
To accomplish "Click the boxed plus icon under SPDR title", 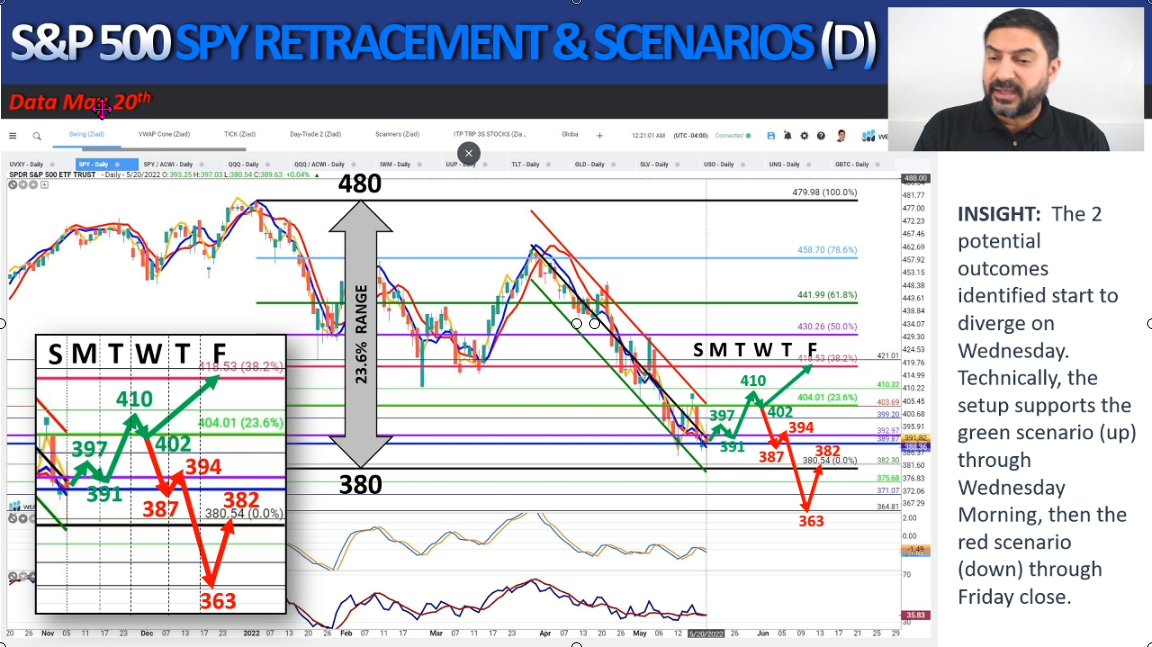I will (x=45, y=185).
